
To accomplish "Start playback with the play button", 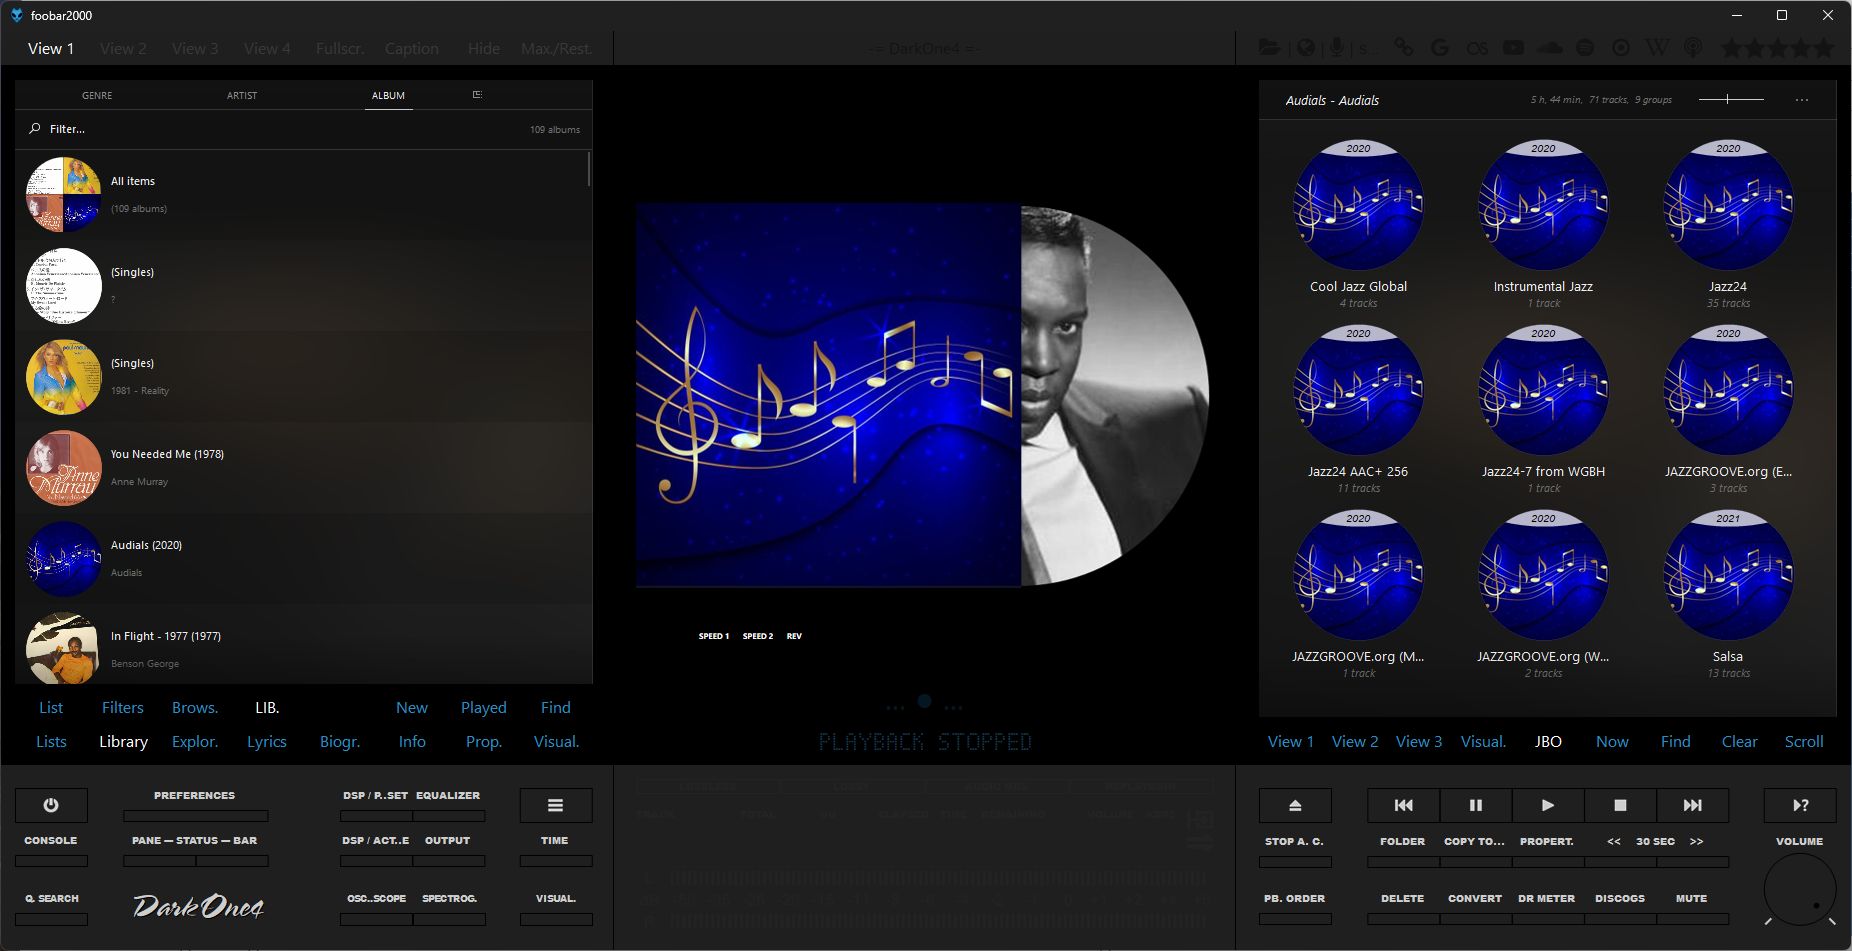I will click(1548, 805).
